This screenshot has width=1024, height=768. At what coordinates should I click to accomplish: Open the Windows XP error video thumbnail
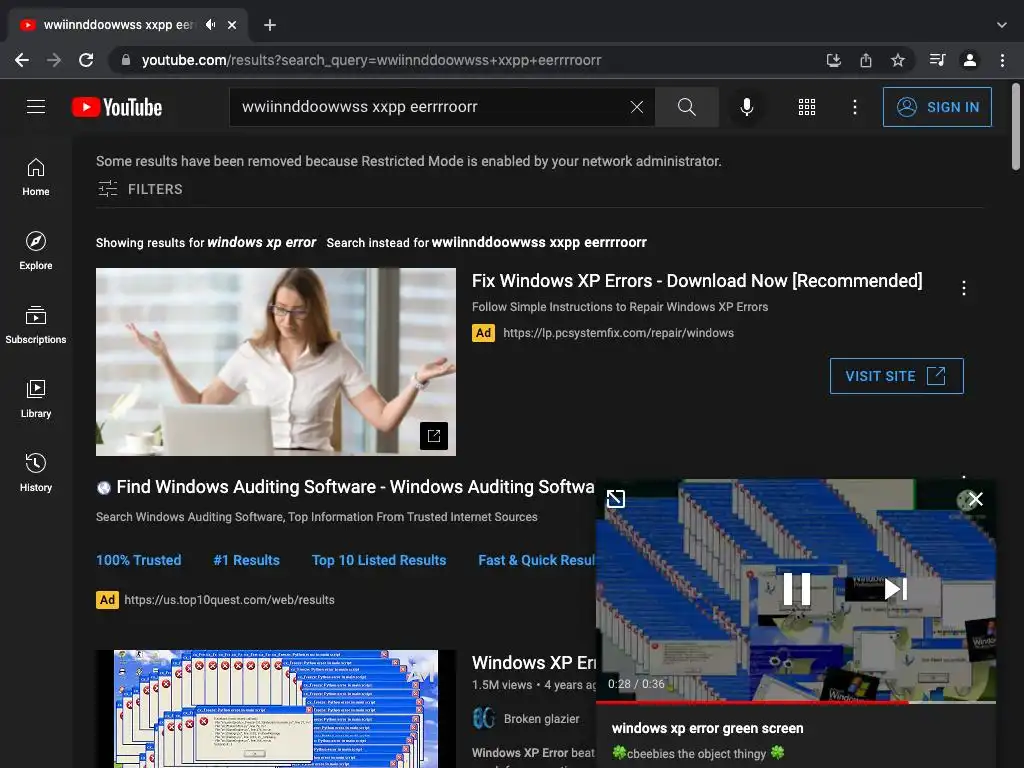coord(276,709)
